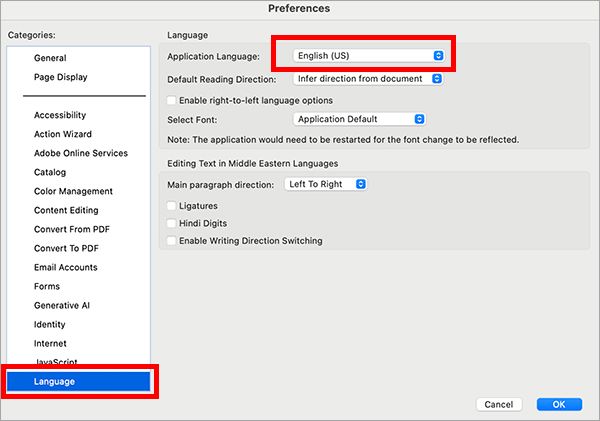The width and height of the screenshot is (600, 421).
Task: Select Email Accounts in the list
Action: point(65,267)
